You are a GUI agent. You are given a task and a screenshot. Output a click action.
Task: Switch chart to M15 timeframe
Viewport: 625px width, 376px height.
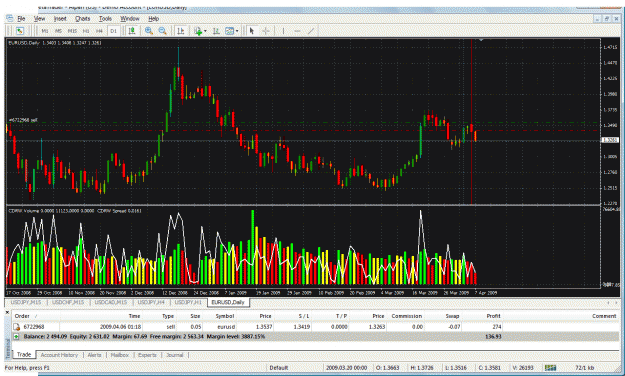coord(72,31)
